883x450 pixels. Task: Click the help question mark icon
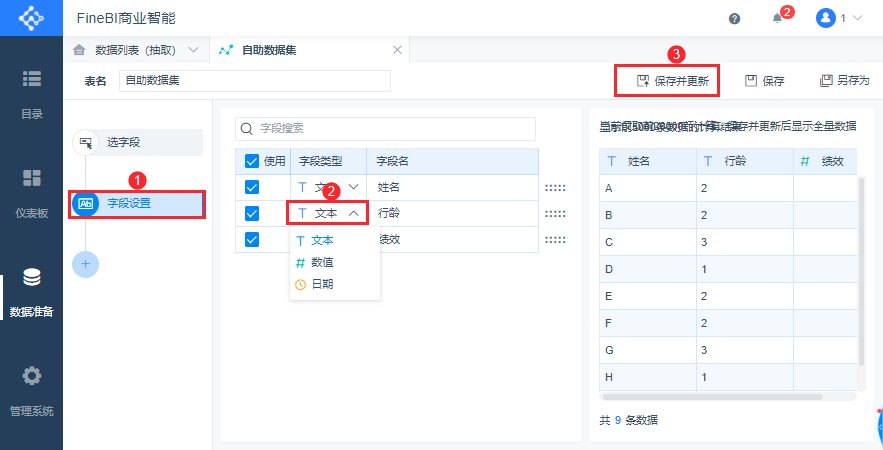coord(734,18)
